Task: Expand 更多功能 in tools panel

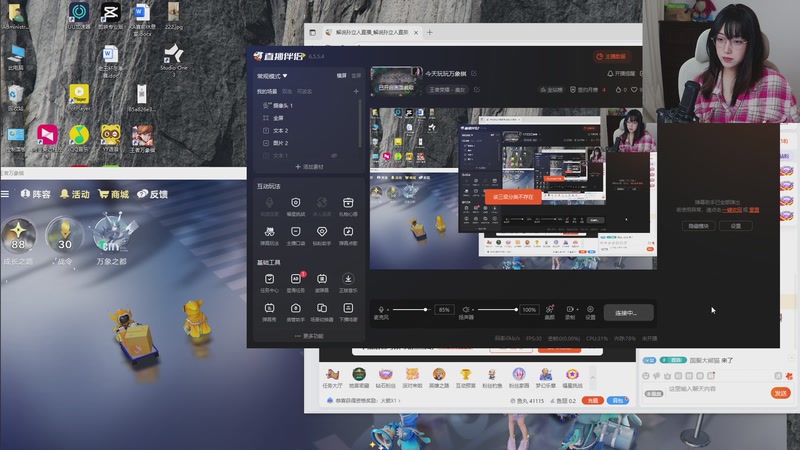Action: pos(309,336)
